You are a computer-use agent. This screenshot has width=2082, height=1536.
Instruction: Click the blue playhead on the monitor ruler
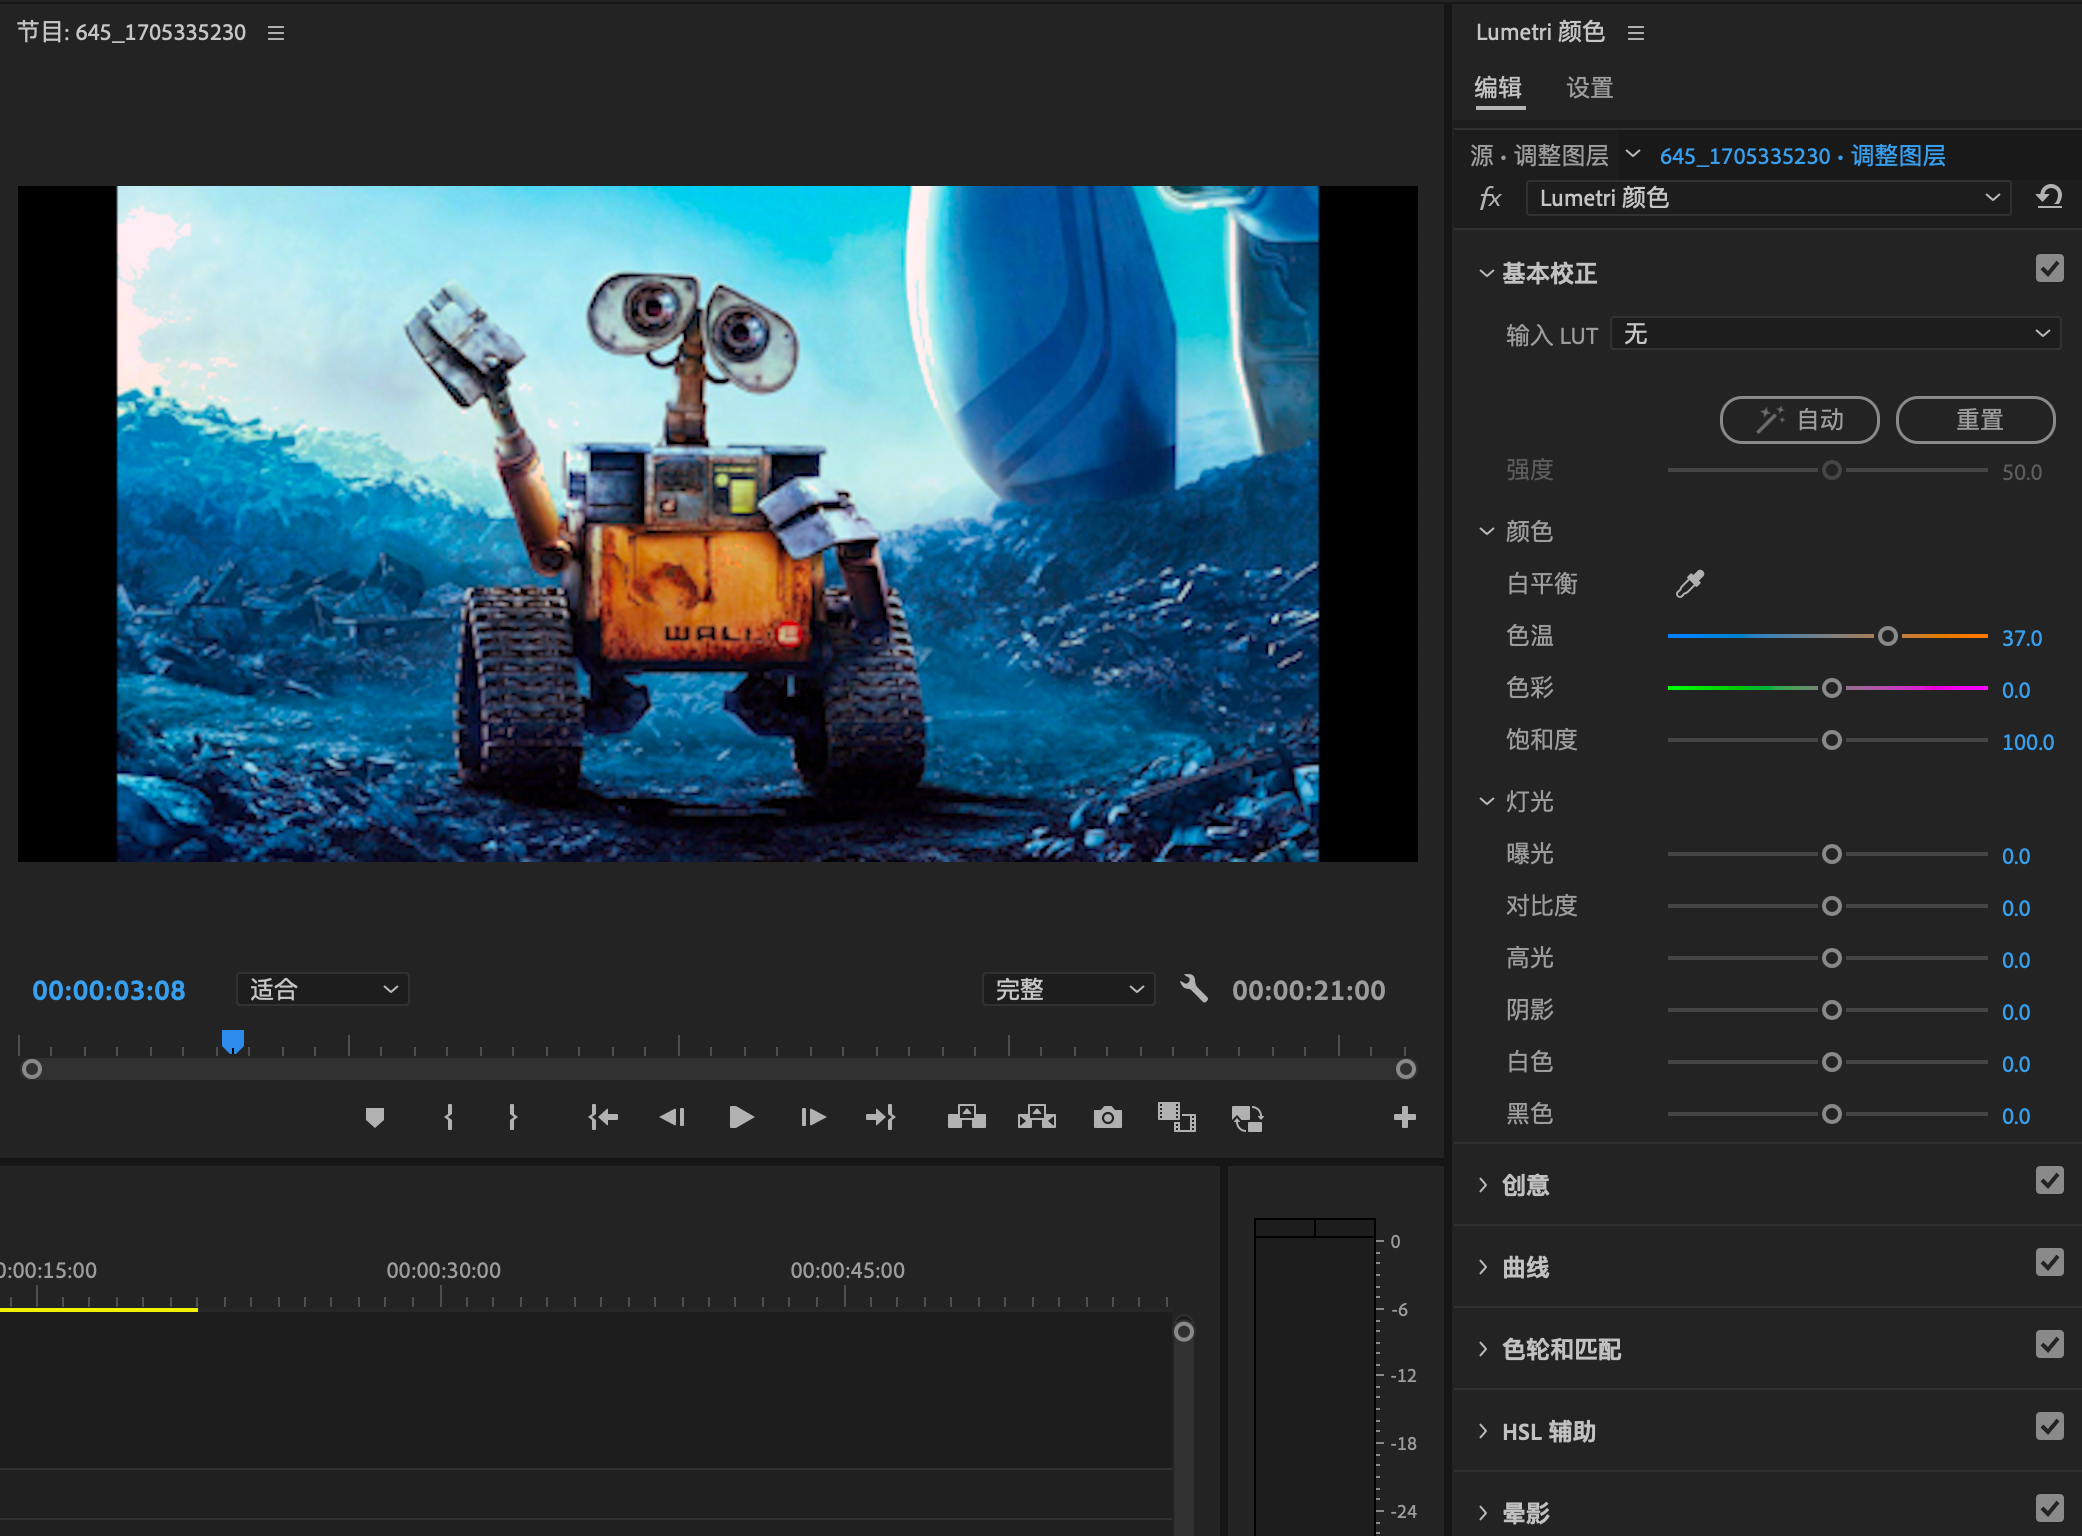pyautogui.click(x=233, y=1042)
